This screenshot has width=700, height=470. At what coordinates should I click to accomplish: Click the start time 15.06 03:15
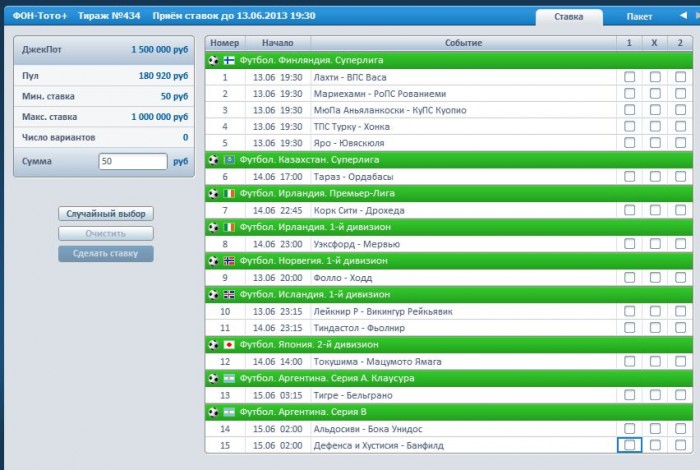point(278,395)
